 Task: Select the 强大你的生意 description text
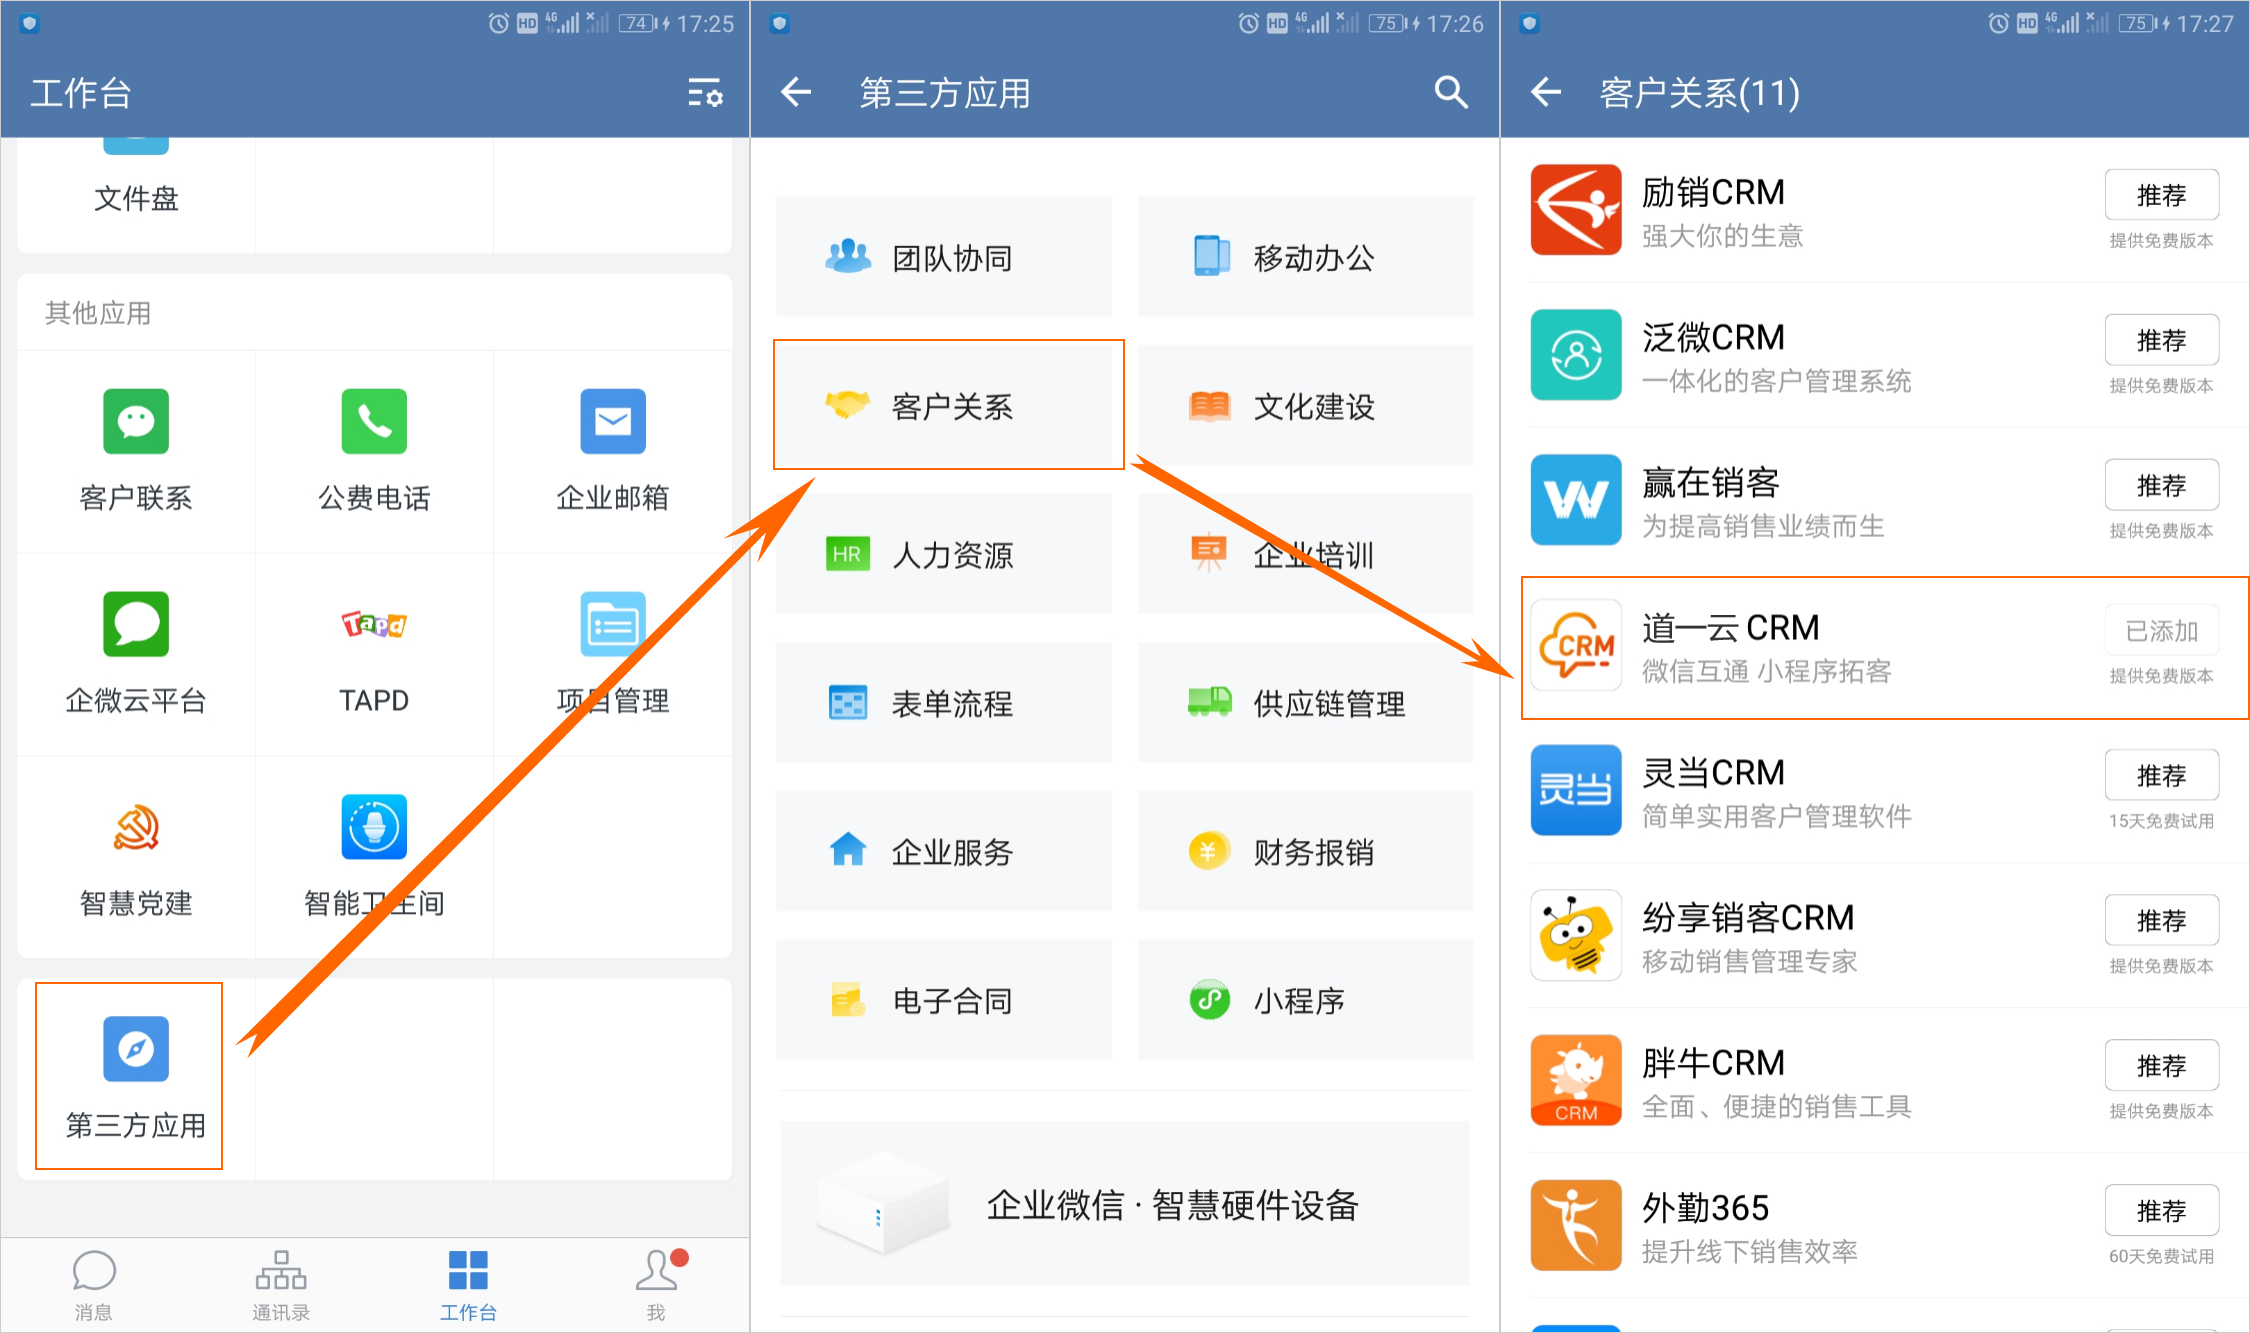(1722, 236)
